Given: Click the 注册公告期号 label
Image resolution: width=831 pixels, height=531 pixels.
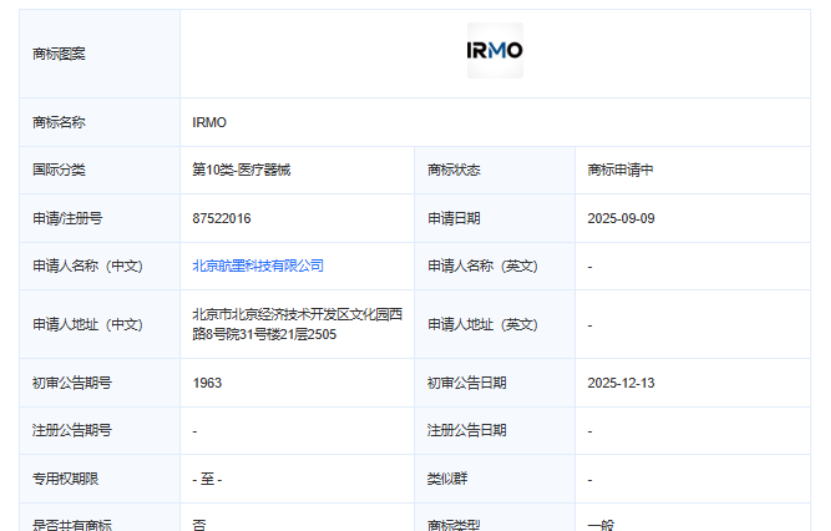Looking at the screenshot, I should coord(72,430).
